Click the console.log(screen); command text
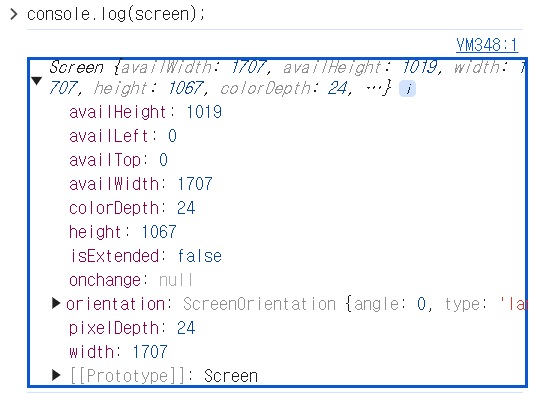The height and width of the screenshot is (393, 549). point(116,14)
